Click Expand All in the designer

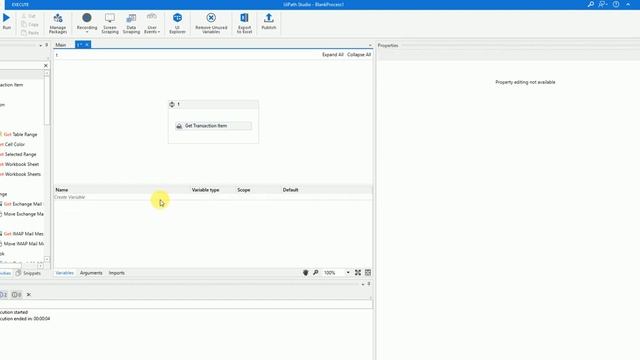tap(333, 54)
